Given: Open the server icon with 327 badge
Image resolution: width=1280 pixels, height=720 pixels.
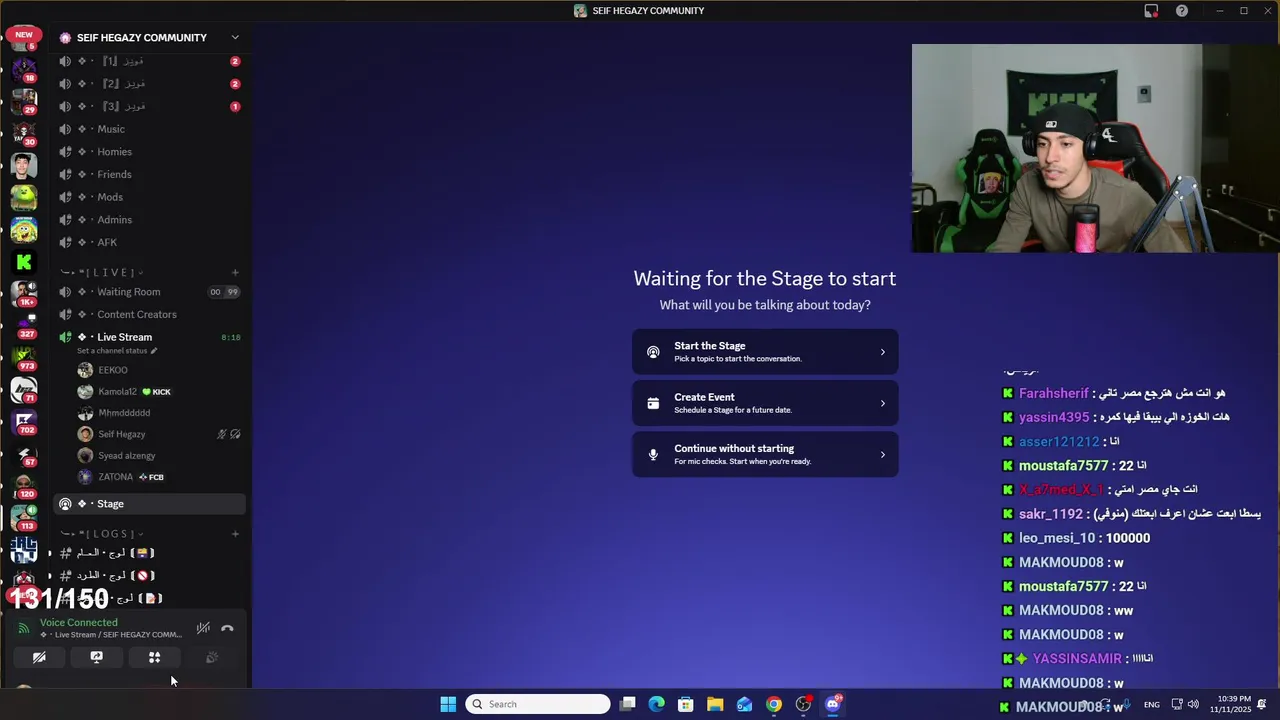Looking at the screenshot, I should click(24, 325).
